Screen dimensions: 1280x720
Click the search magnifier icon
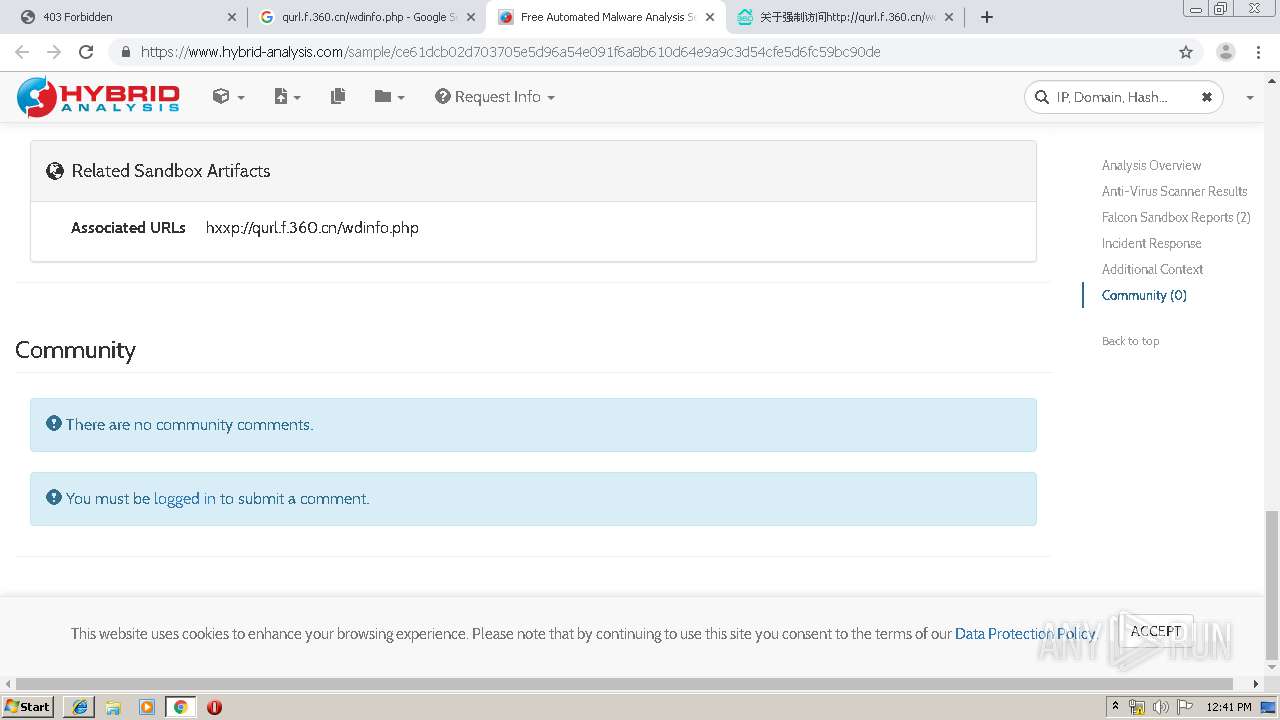tap(1042, 97)
